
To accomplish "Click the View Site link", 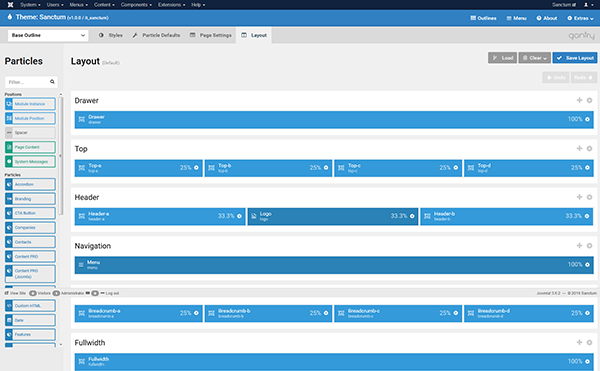I will click(15, 293).
